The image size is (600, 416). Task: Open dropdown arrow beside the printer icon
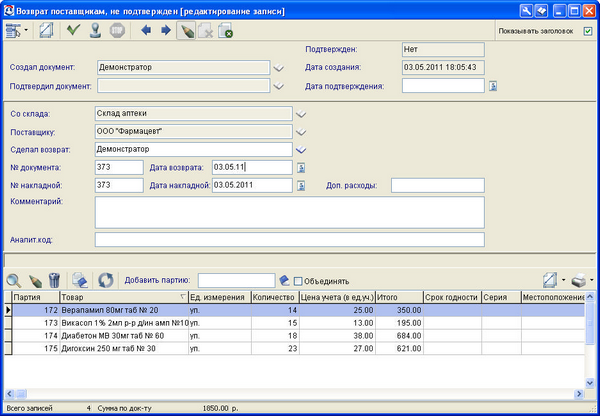[x=592, y=280]
